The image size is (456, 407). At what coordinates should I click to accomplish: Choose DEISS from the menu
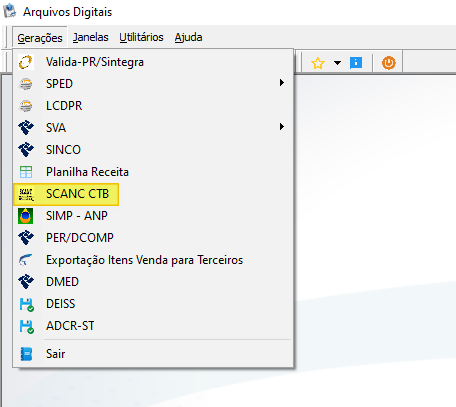pyautogui.click(x=153, y=304)
